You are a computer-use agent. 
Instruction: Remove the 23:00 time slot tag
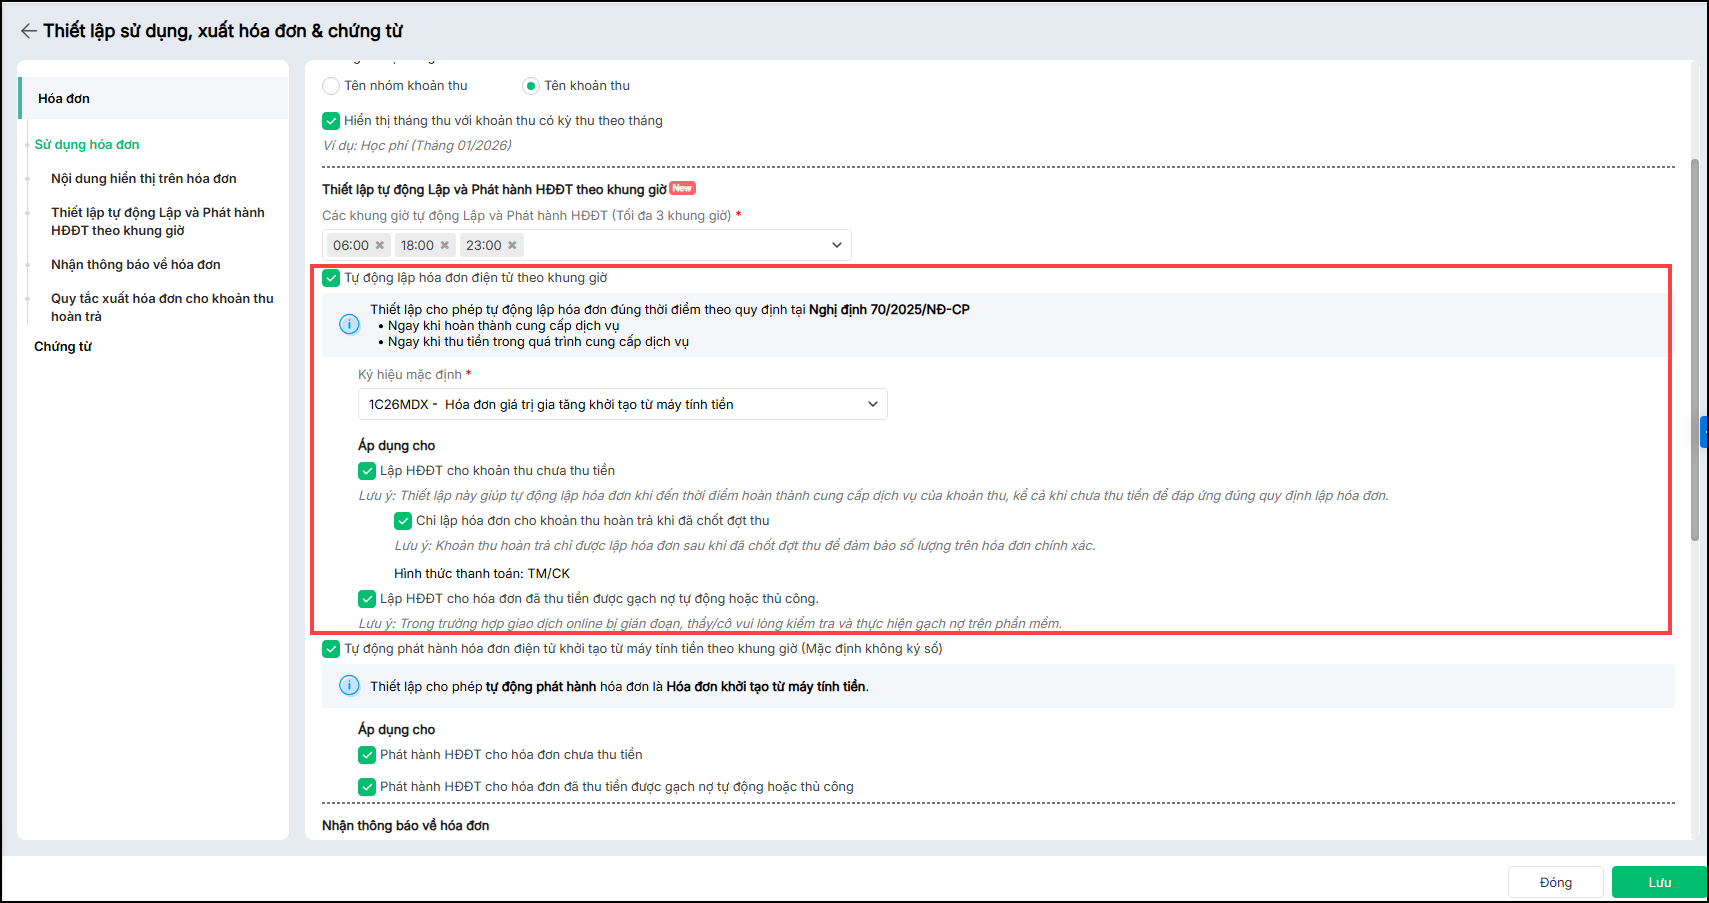coord(512,245)
